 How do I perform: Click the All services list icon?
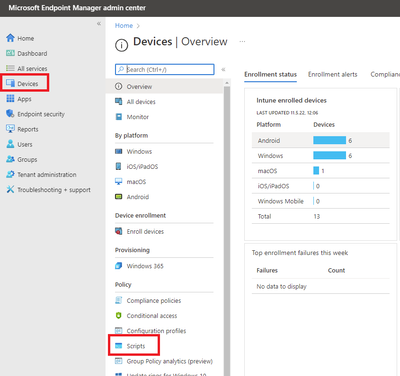click(x=10, y=68)
